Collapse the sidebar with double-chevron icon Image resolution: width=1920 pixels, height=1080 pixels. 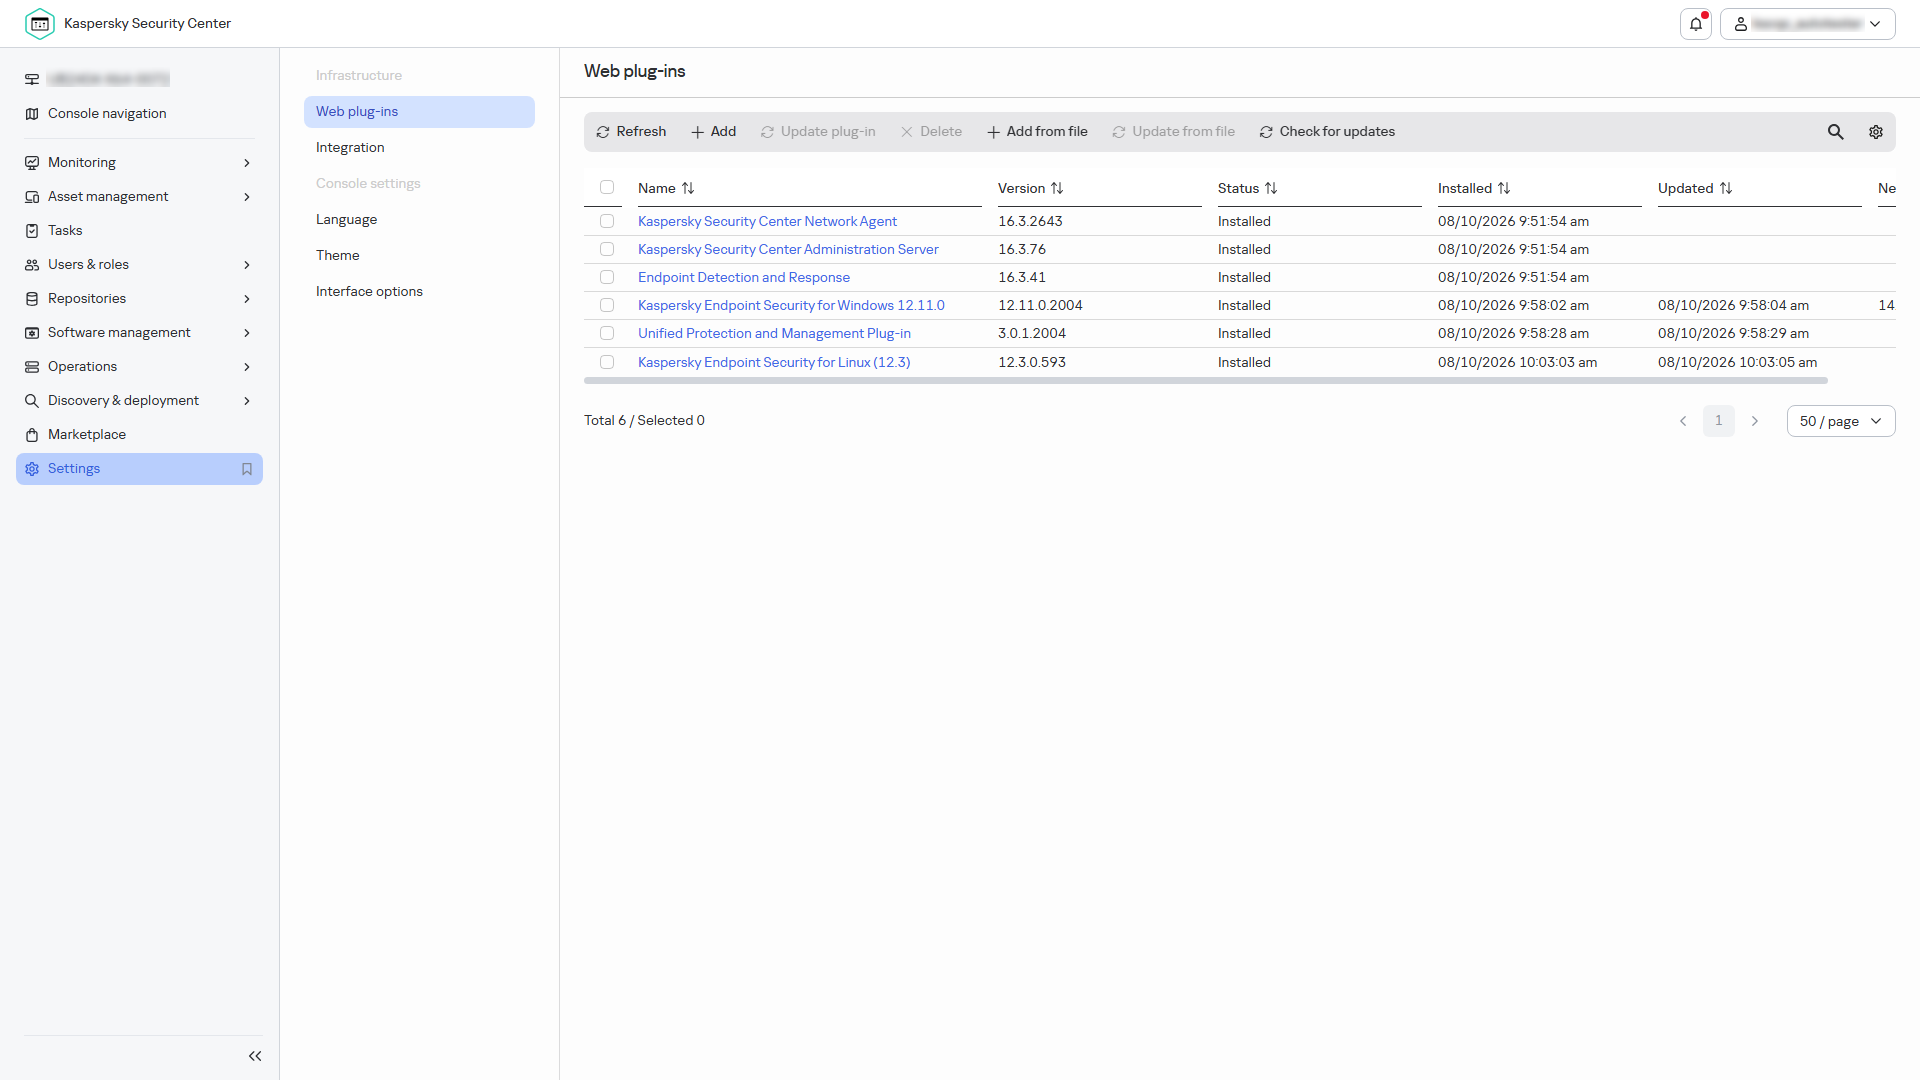[255, 1056]
